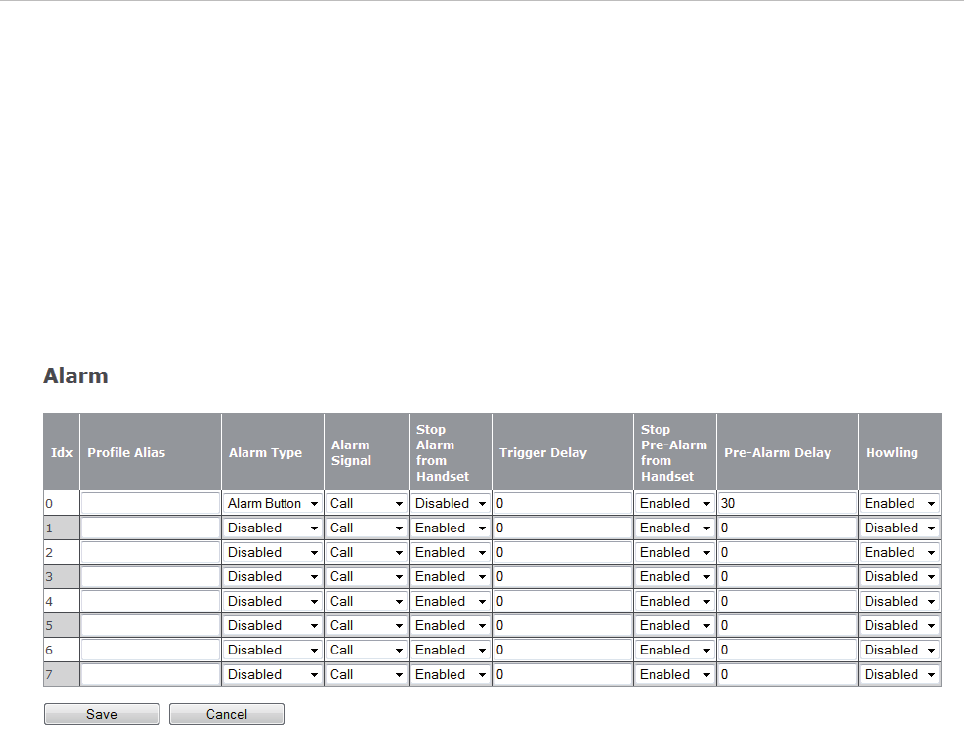
Task: Open Stop Alarm from Handset dropdown row 5
Action: [451, 625]
